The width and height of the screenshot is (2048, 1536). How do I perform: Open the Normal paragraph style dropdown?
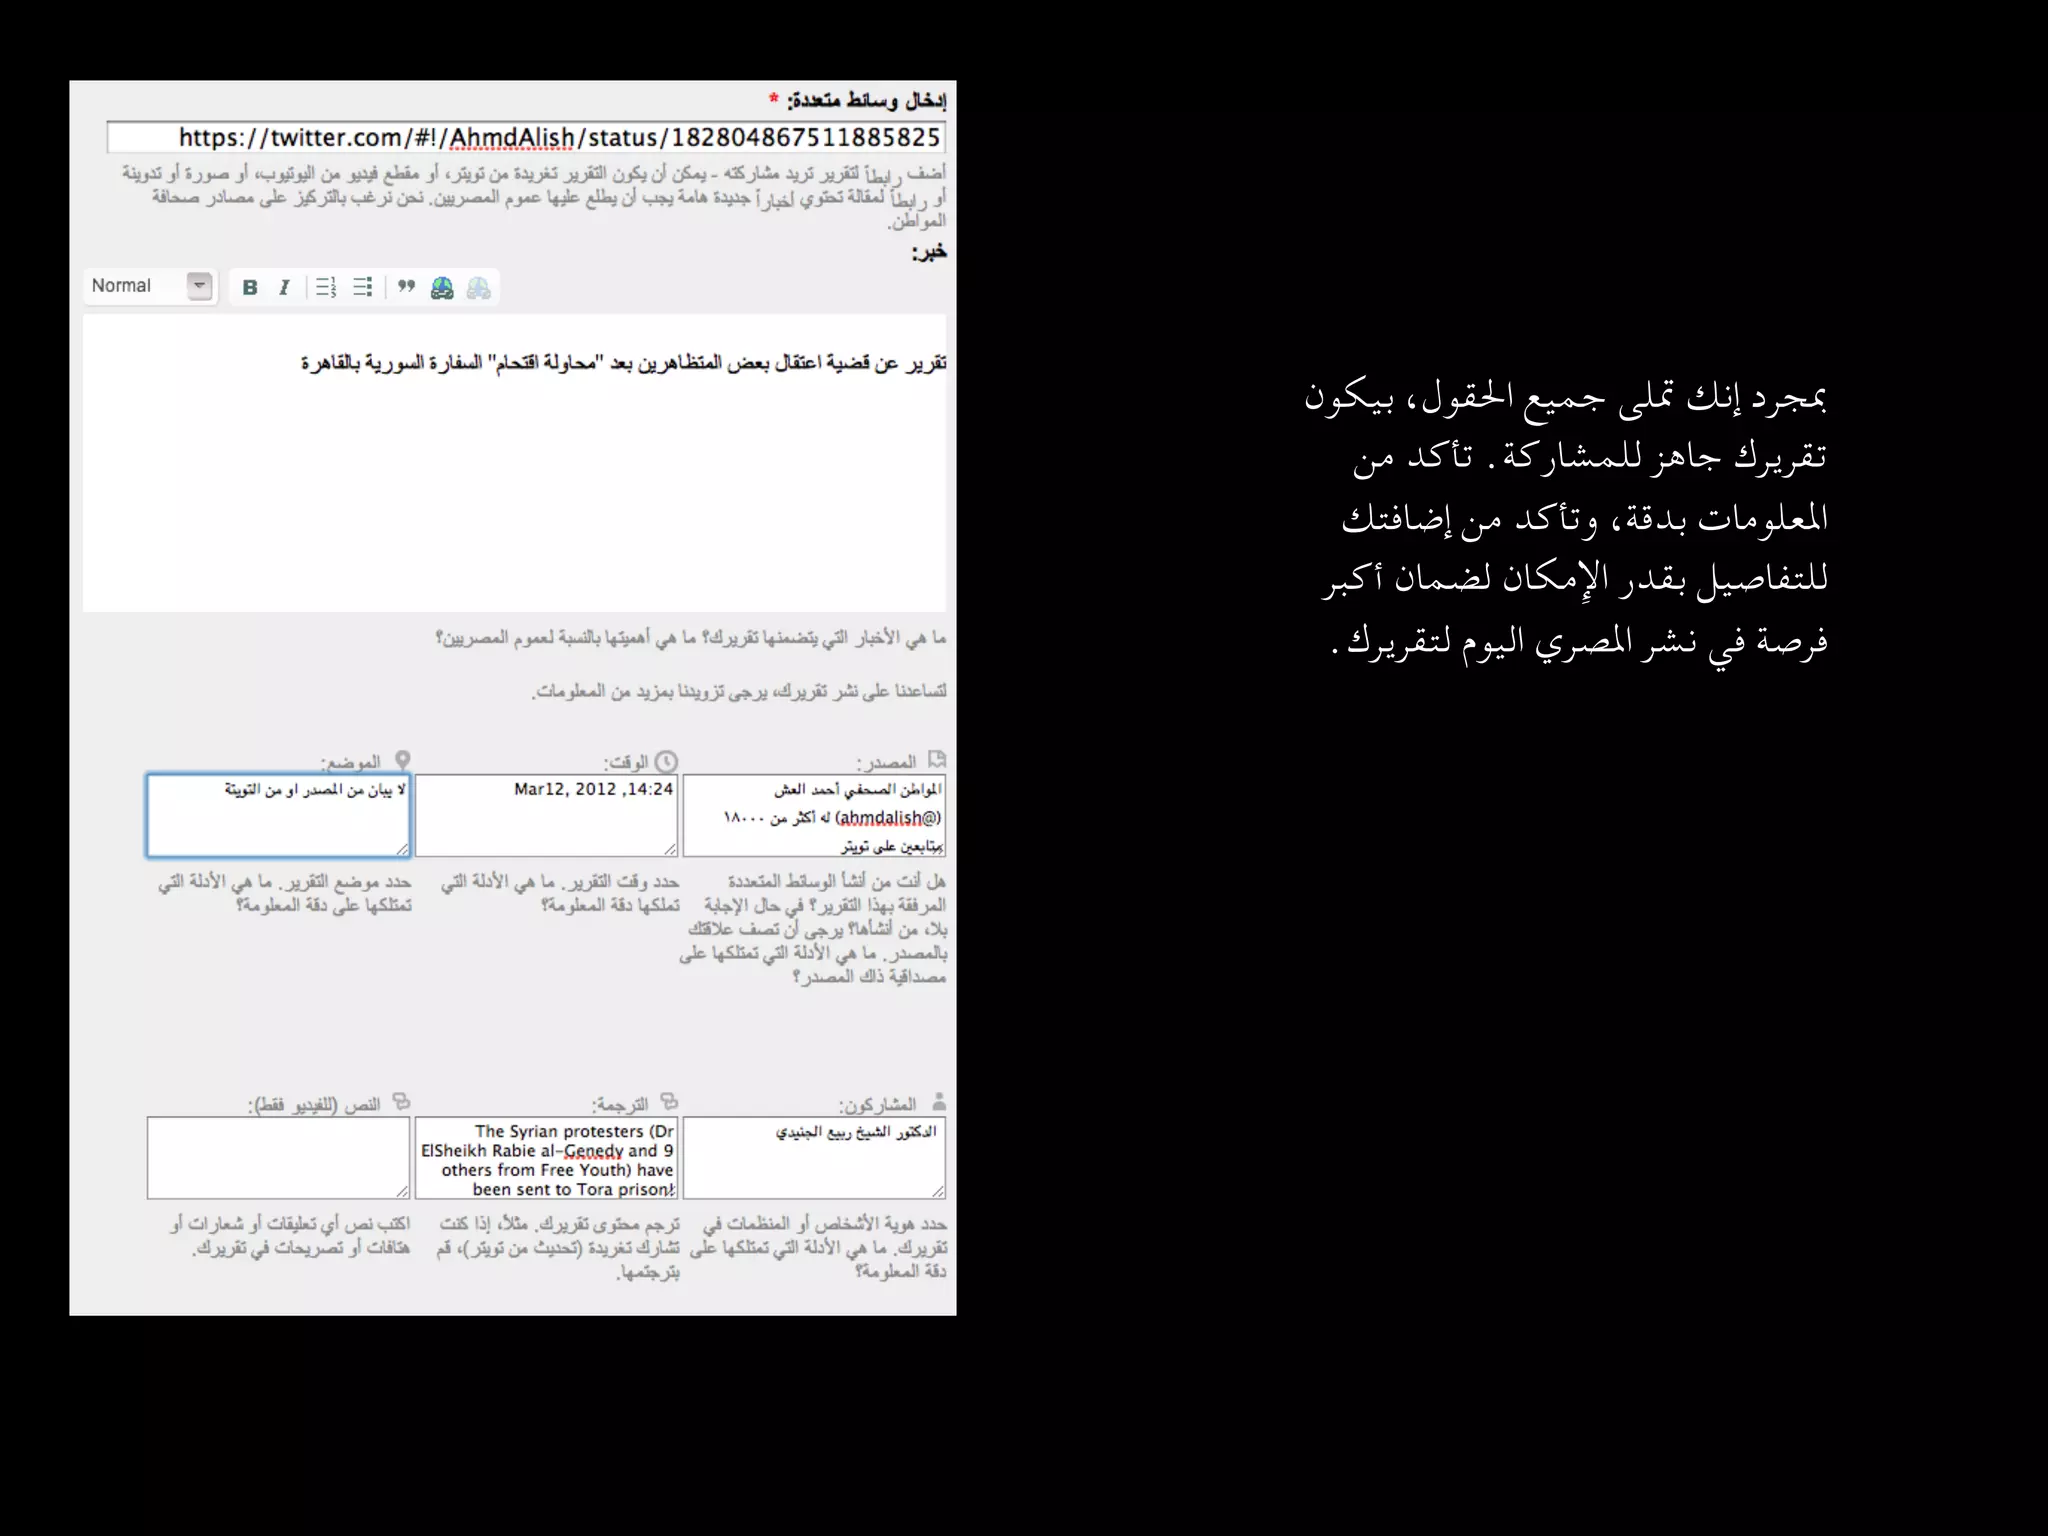(150, 286)
